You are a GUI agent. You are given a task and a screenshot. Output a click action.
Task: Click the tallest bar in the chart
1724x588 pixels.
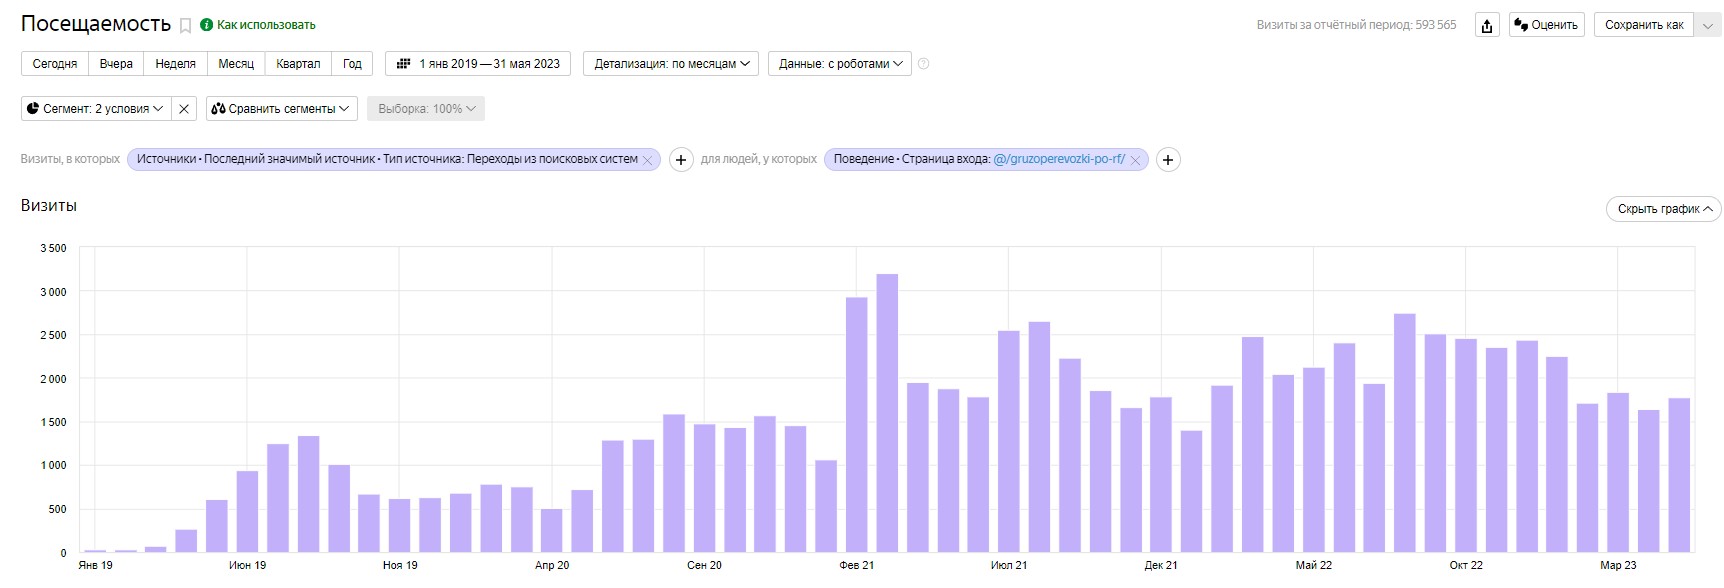tap(887, 412)
